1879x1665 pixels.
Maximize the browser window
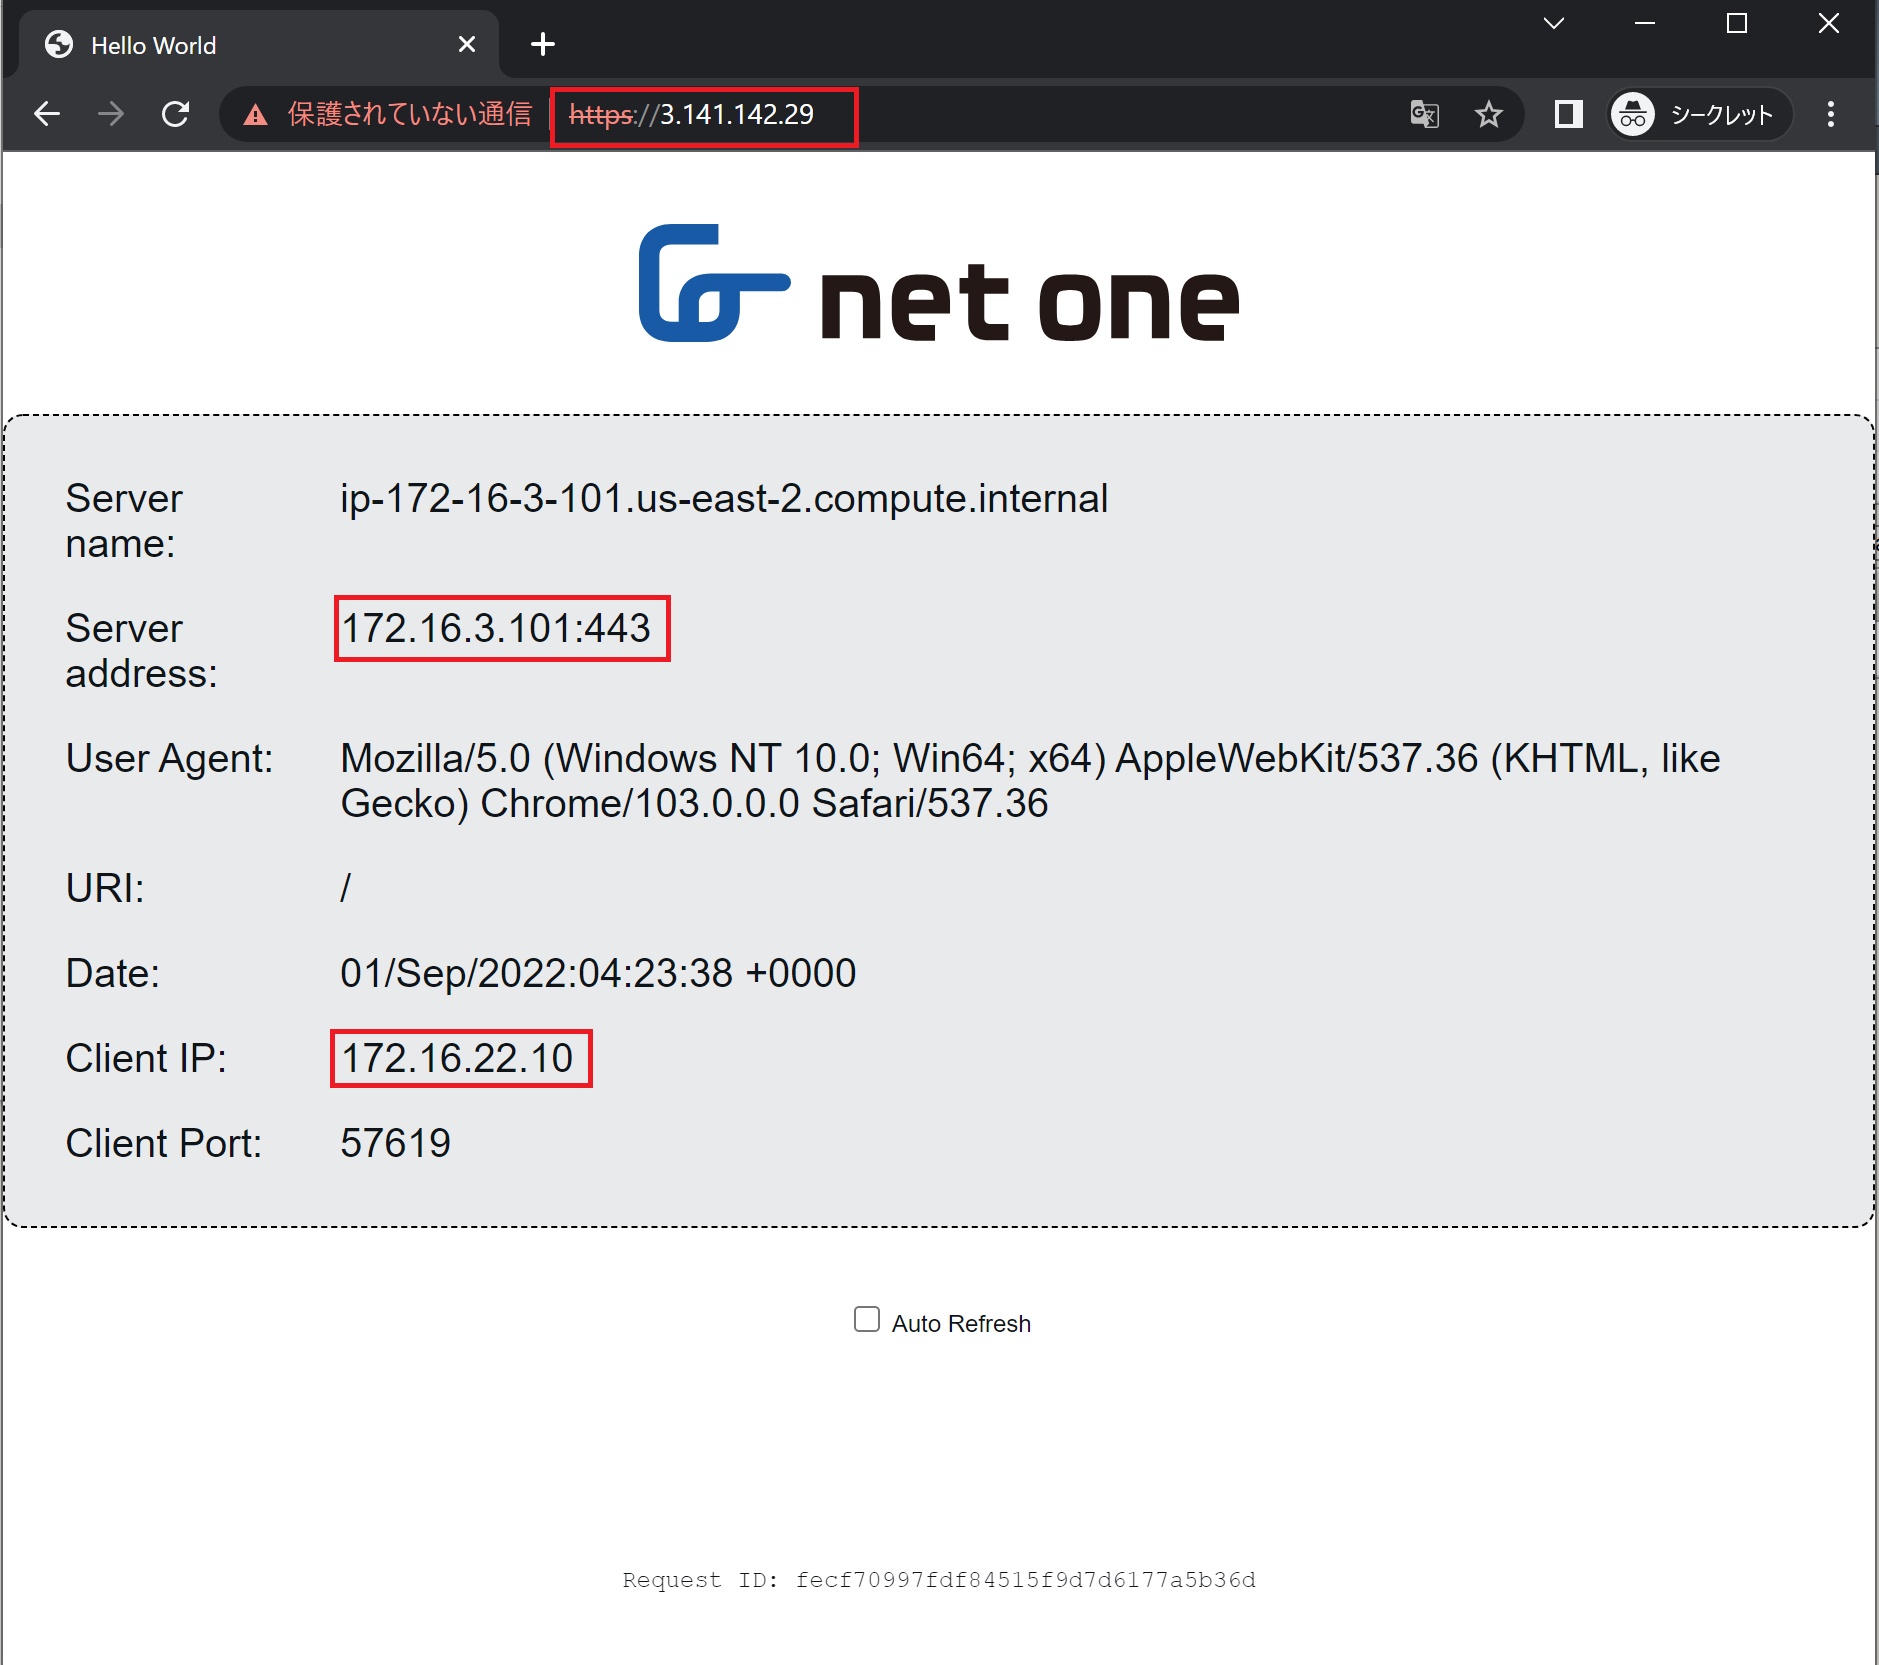tap(1737, 23)
